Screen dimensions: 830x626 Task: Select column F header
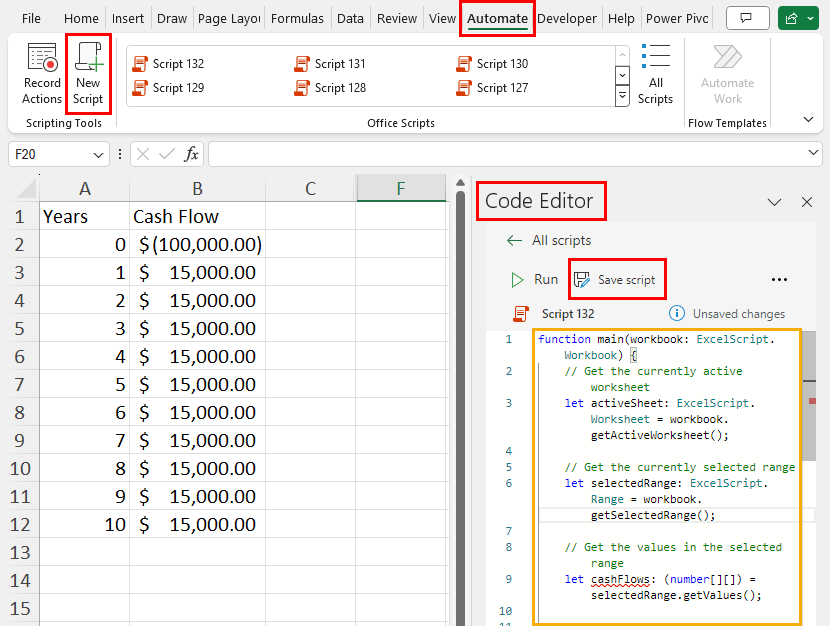[x=401, y=188]
